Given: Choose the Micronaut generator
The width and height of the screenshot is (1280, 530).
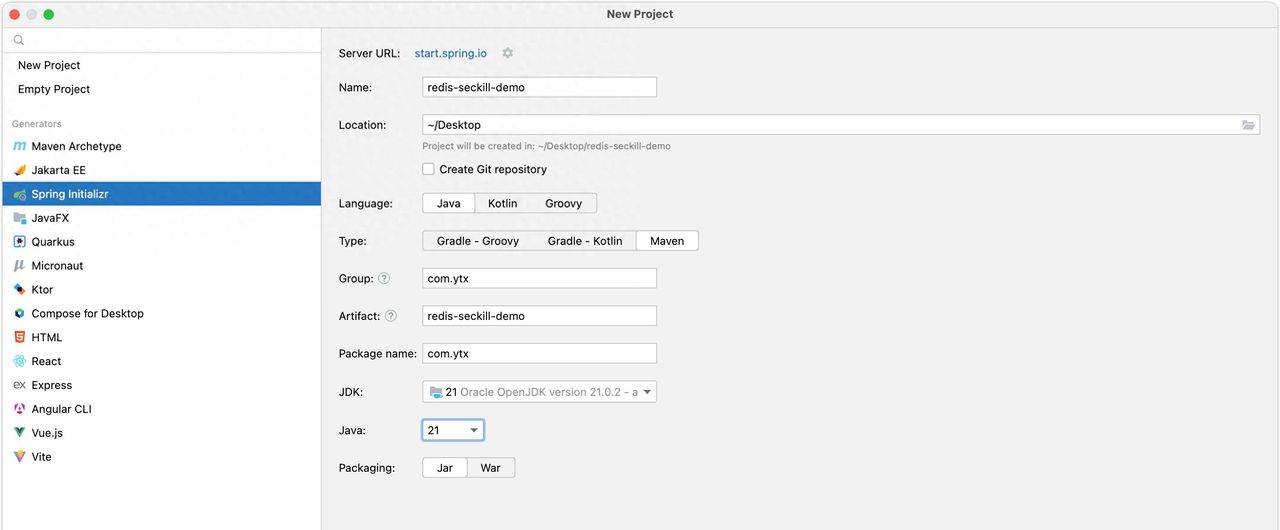Looking at the screenshot, I should (57, 266).
